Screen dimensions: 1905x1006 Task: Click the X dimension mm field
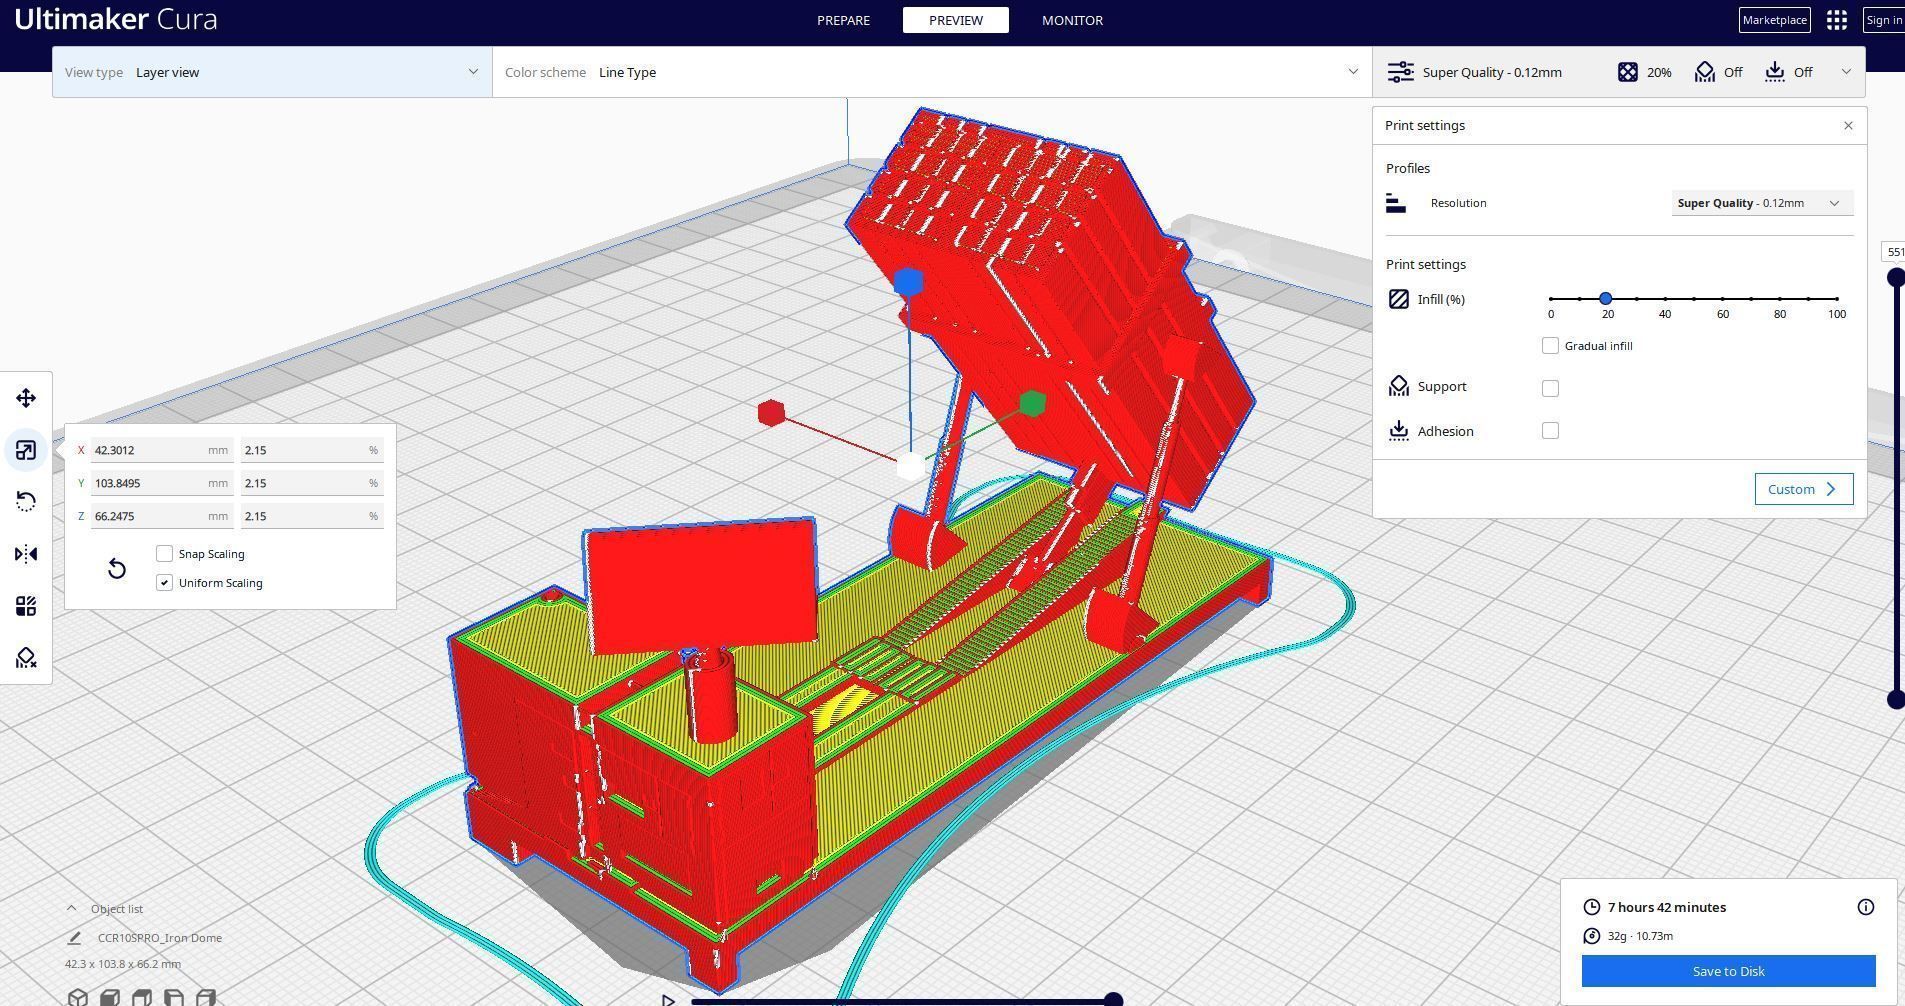coord(162,450)
